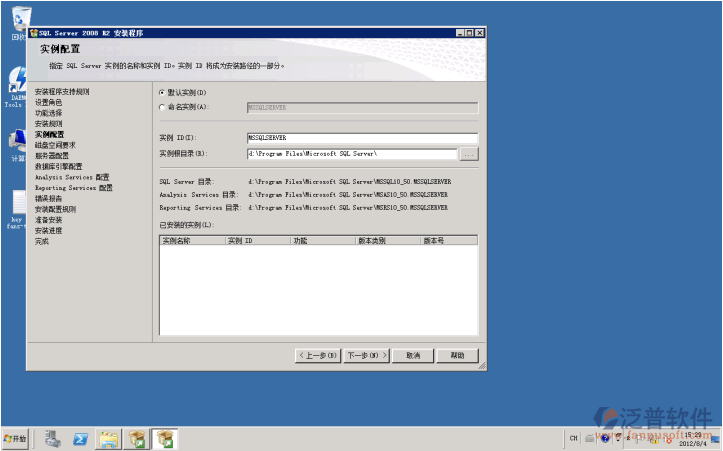The height and width of the screenshot is (451, 723).
Task: Click the Reporting Services 配置 step
Action: [x=74, y=188]
